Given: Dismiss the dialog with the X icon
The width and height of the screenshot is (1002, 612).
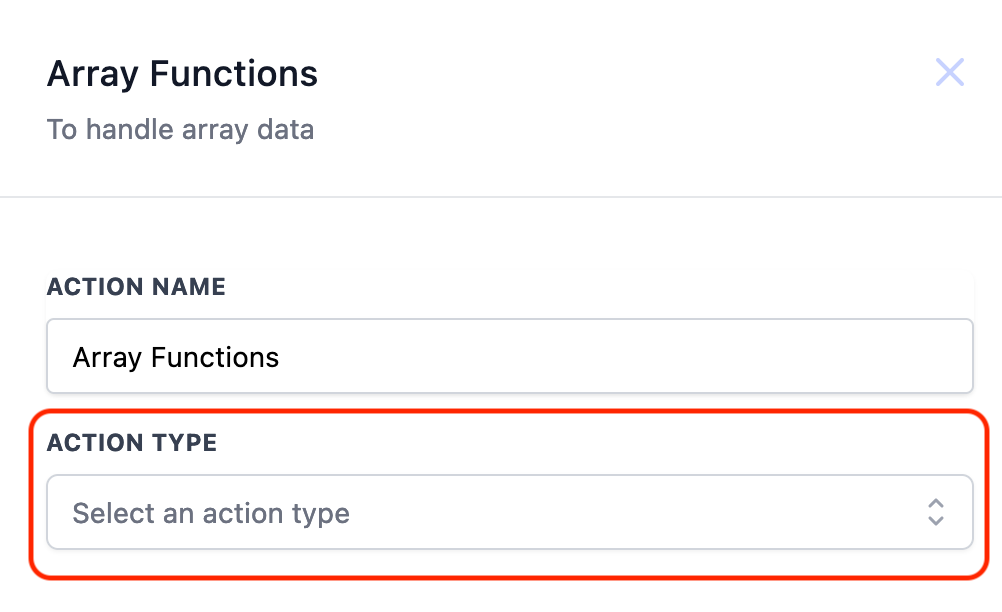Looking at the screenshot, I should point(949,72).
